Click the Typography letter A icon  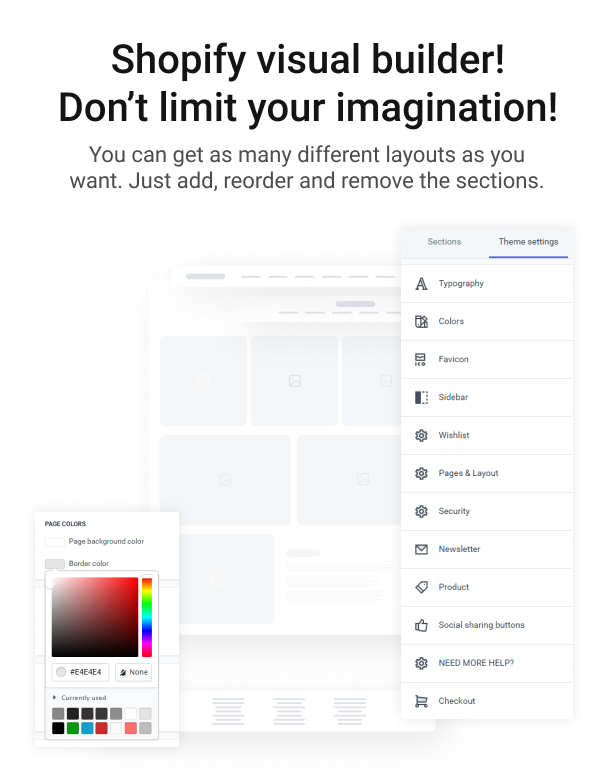point(421,284)
